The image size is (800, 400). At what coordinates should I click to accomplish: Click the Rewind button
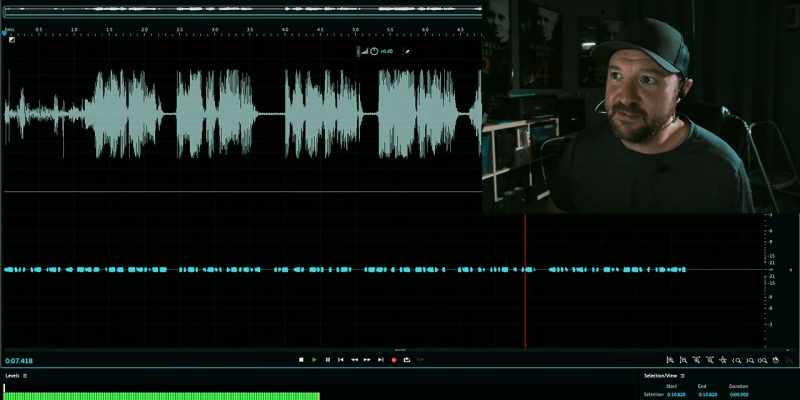(x=354, y=360)
